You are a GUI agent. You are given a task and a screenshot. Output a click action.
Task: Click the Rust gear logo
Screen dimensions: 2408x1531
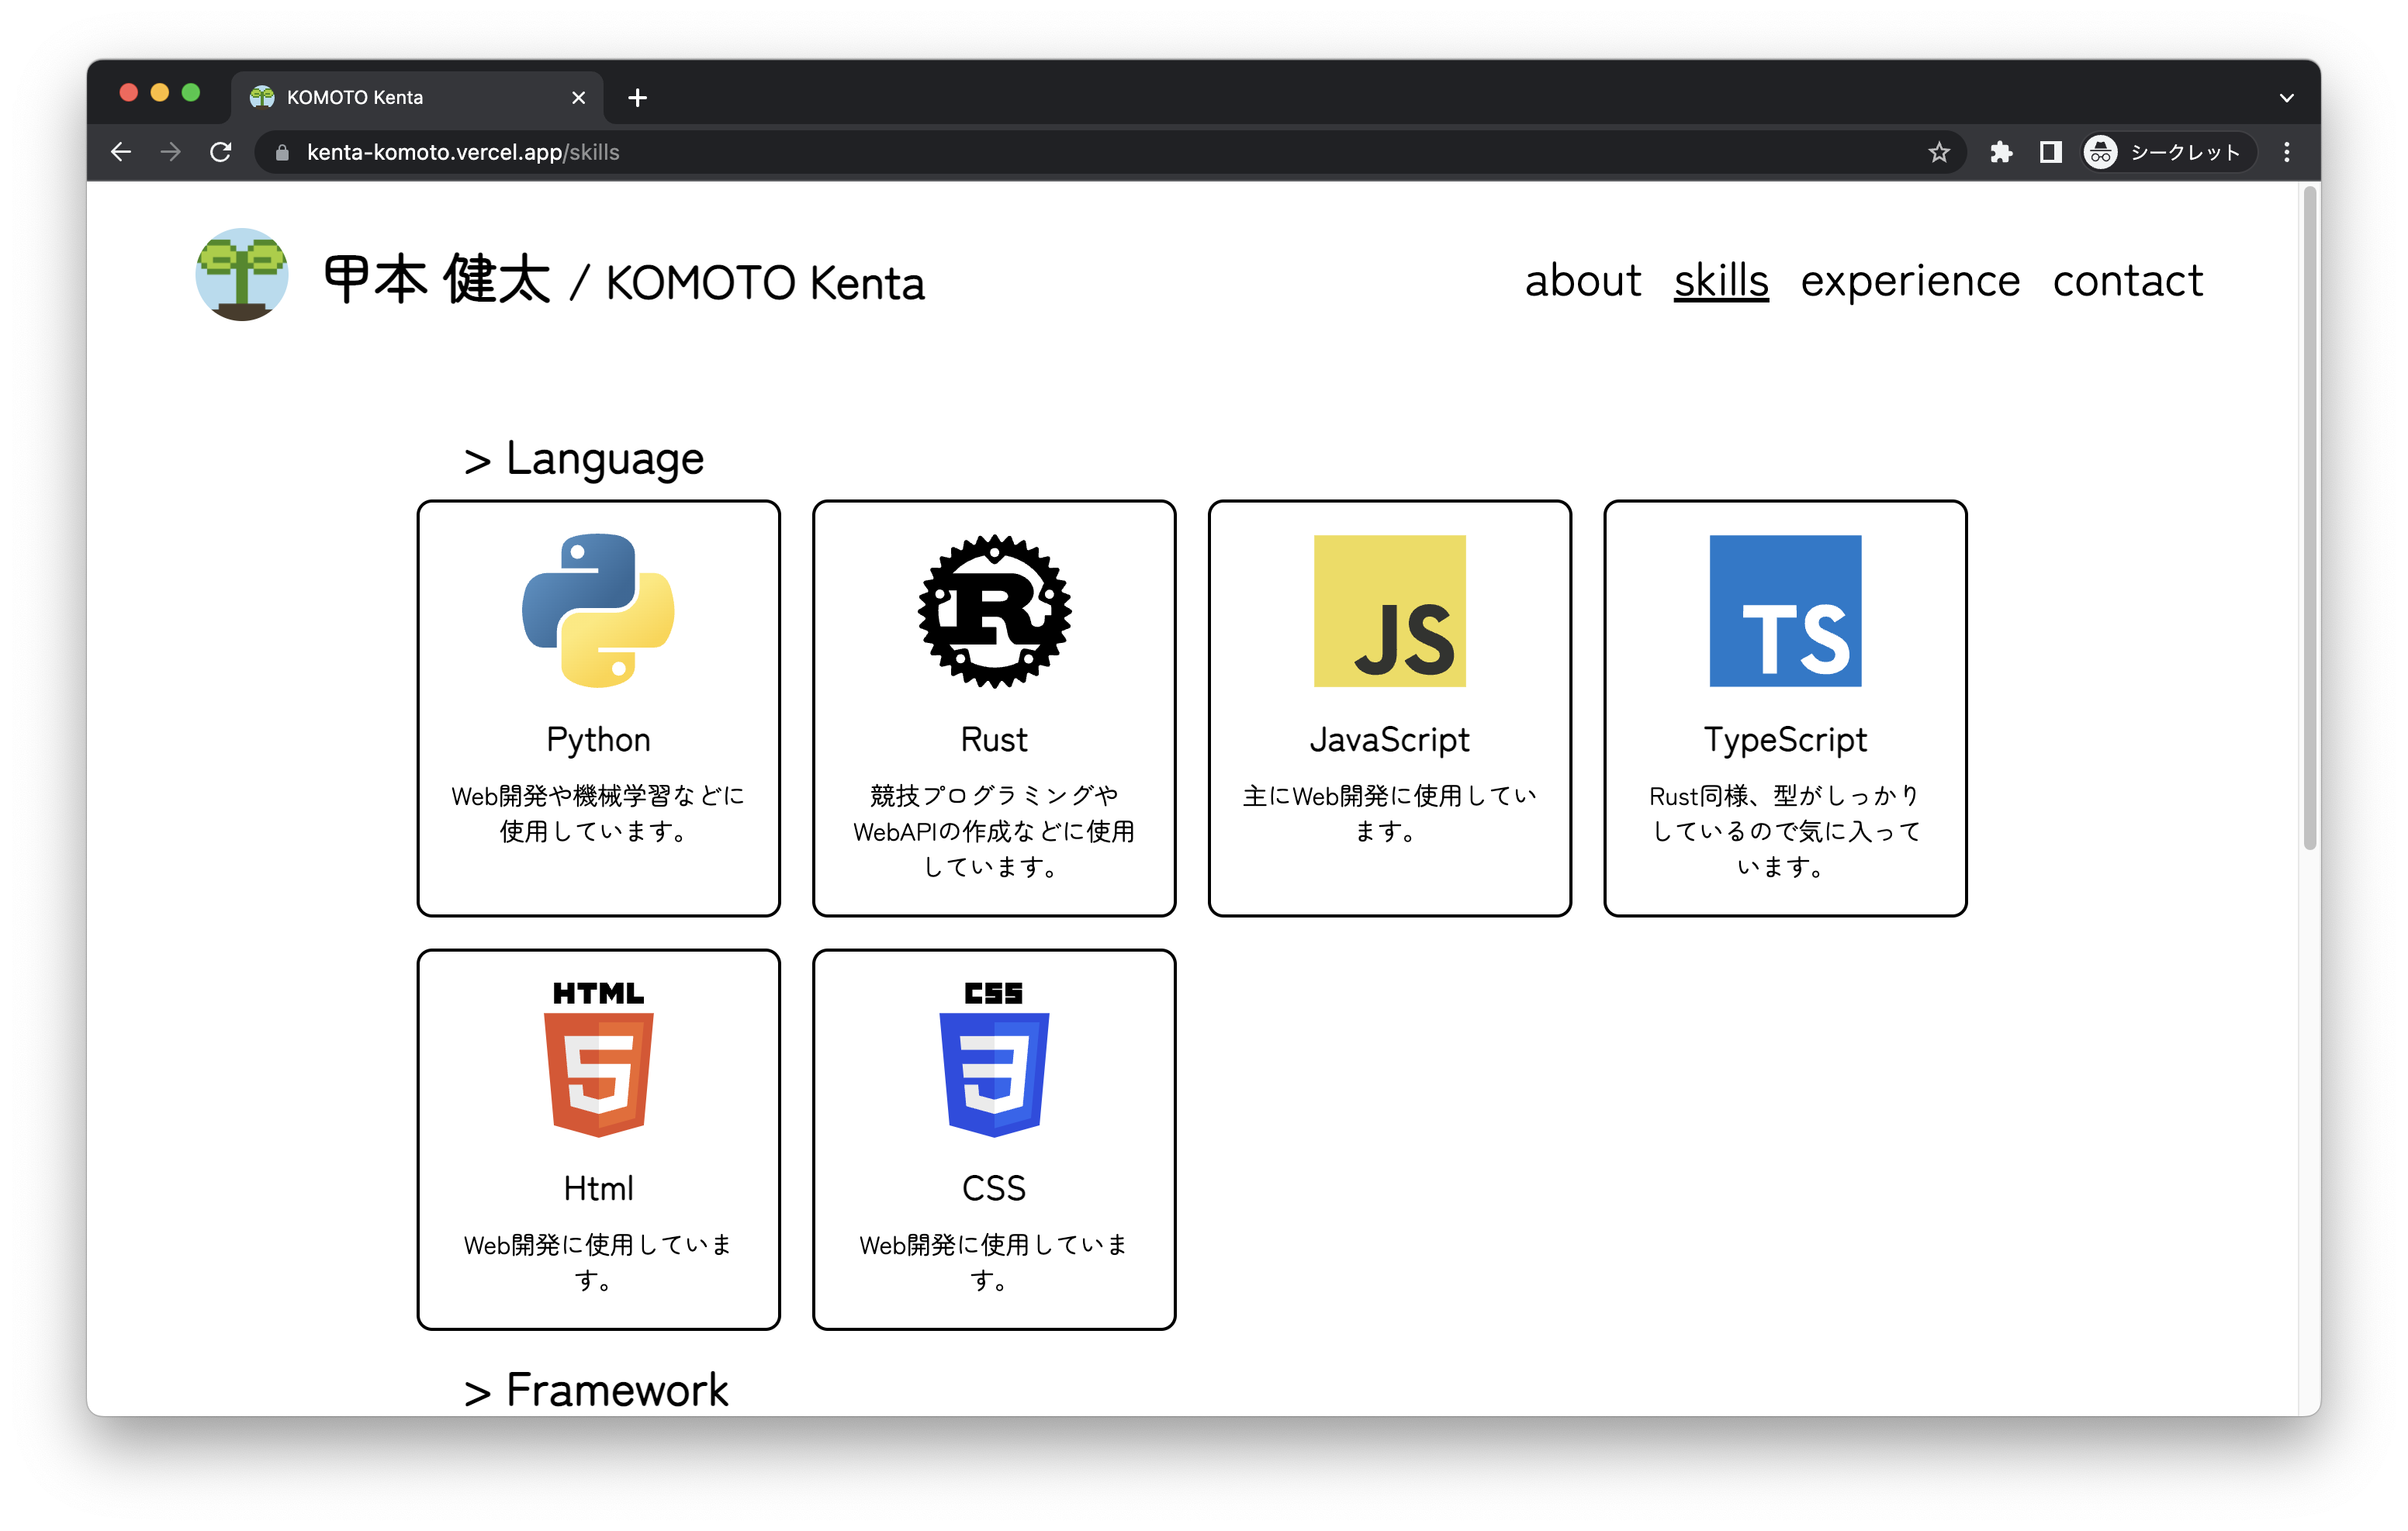[x=994, y=610]
